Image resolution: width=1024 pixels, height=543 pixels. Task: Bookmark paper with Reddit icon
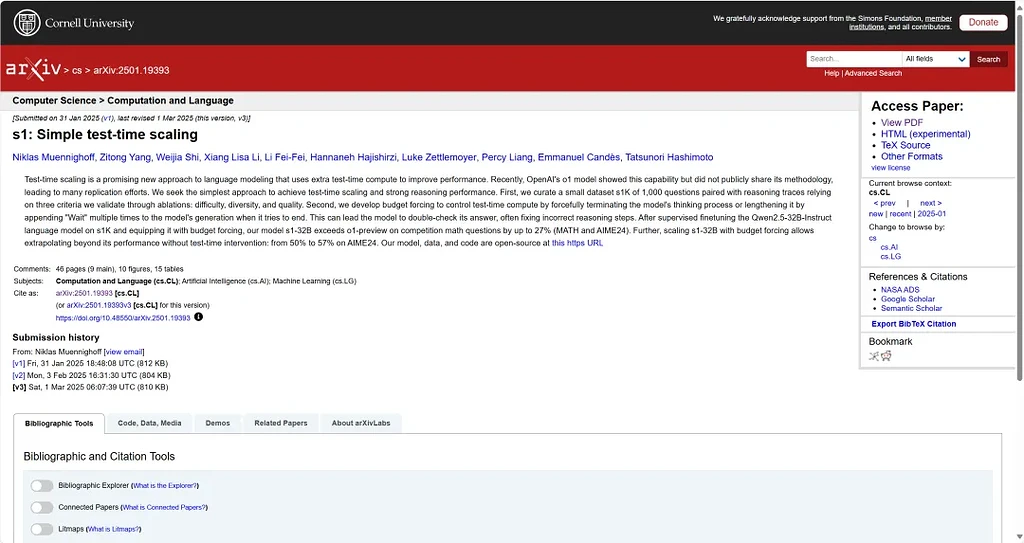(x=886, y=356)
